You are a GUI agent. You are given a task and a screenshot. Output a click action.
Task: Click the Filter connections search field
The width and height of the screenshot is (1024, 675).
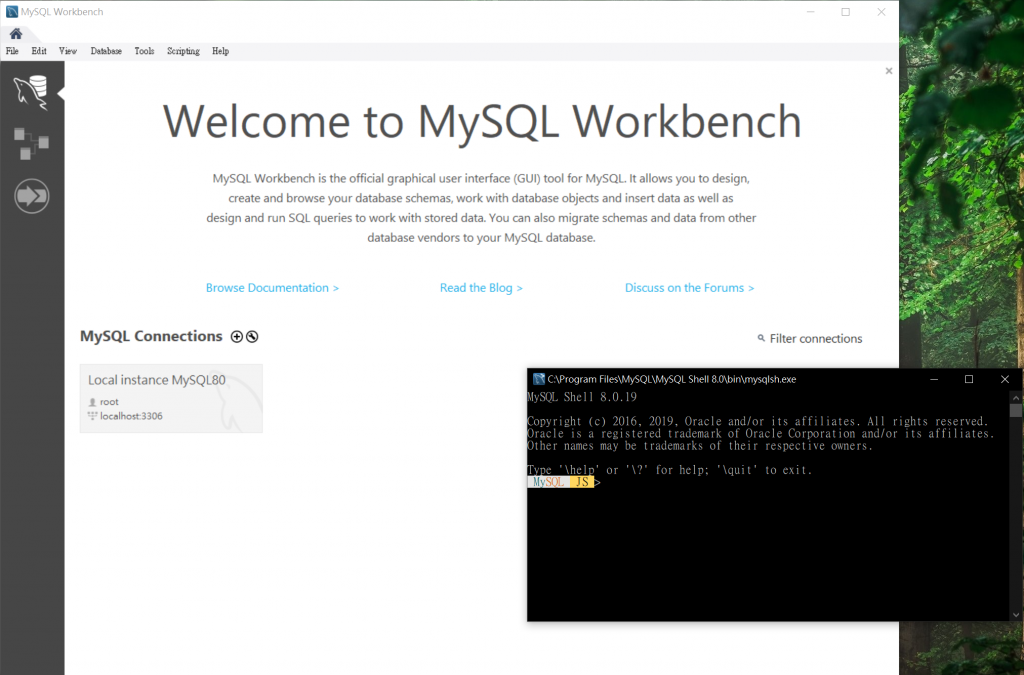coord(810,338)
